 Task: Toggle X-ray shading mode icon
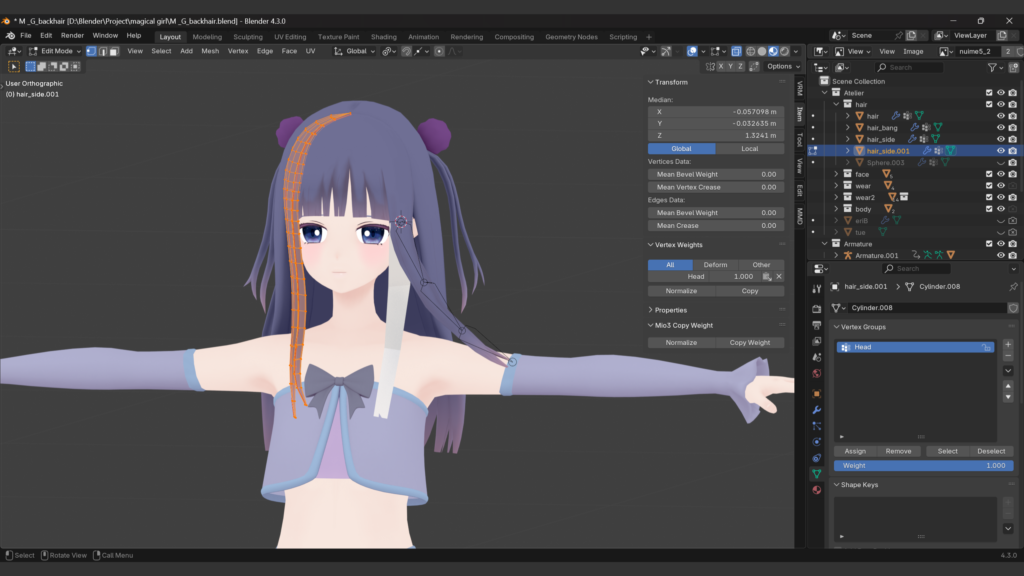(736, 51)
